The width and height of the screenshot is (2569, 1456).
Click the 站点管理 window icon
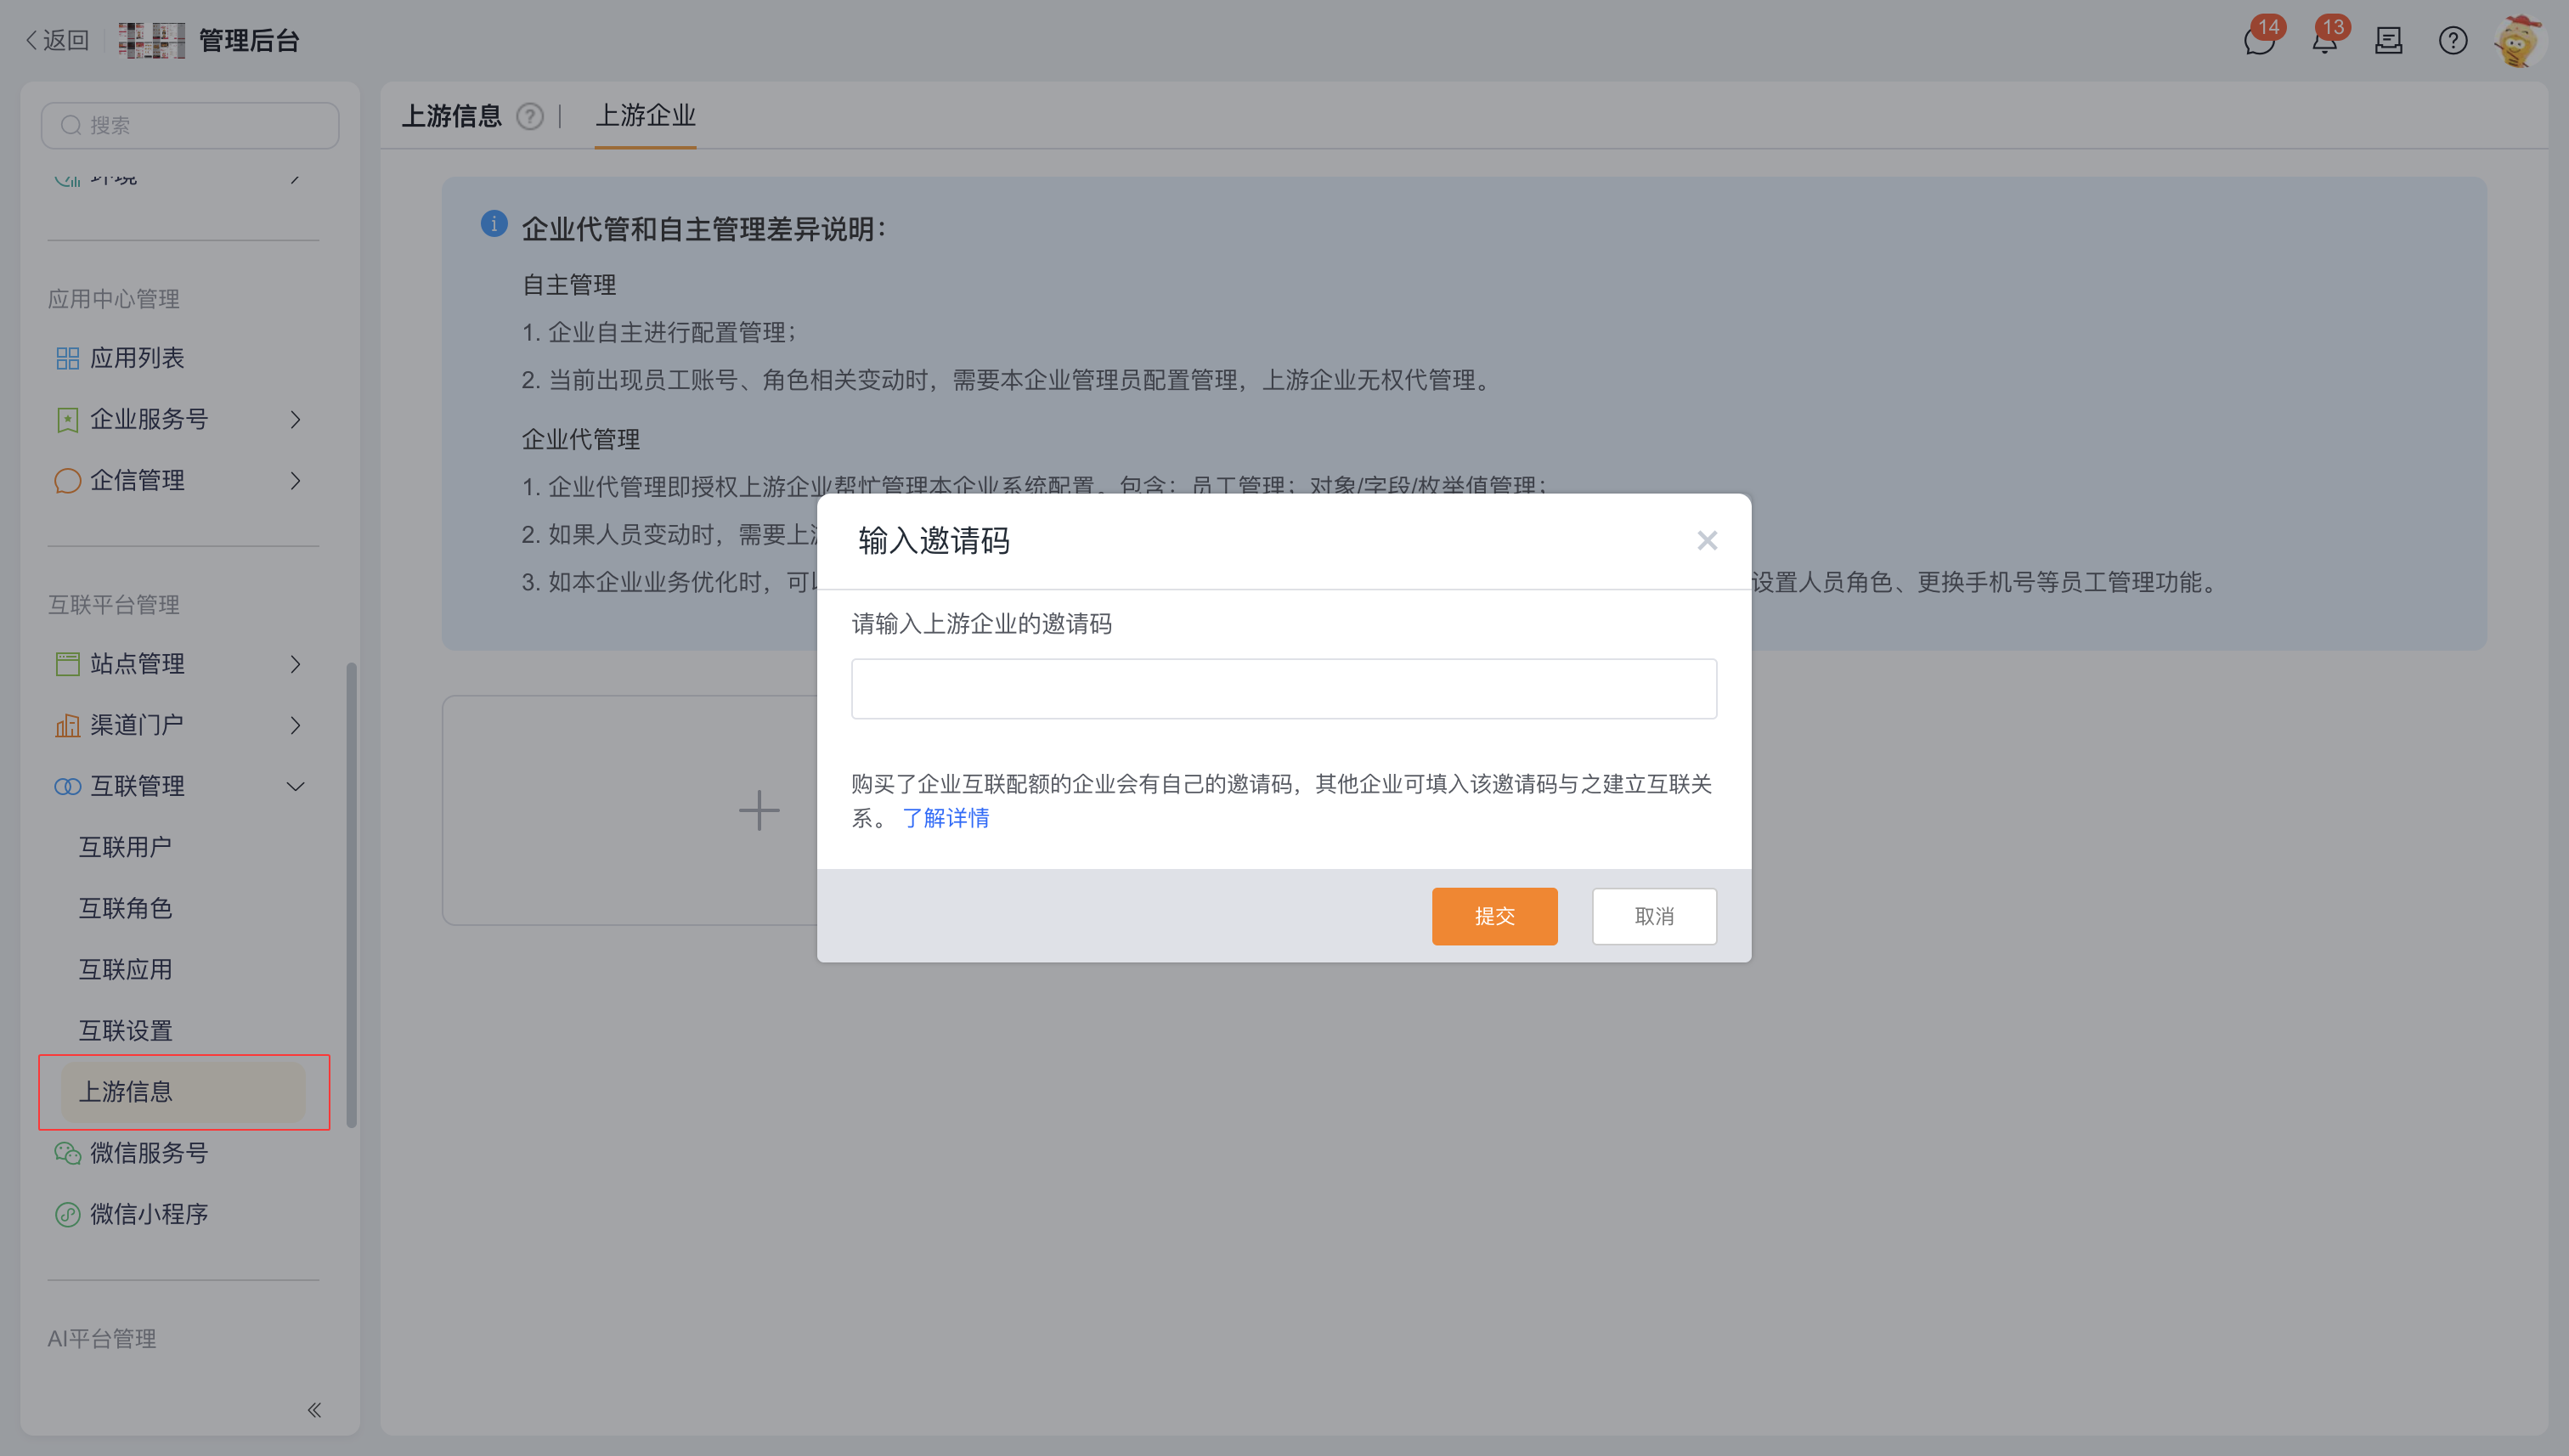click(67, 664)
